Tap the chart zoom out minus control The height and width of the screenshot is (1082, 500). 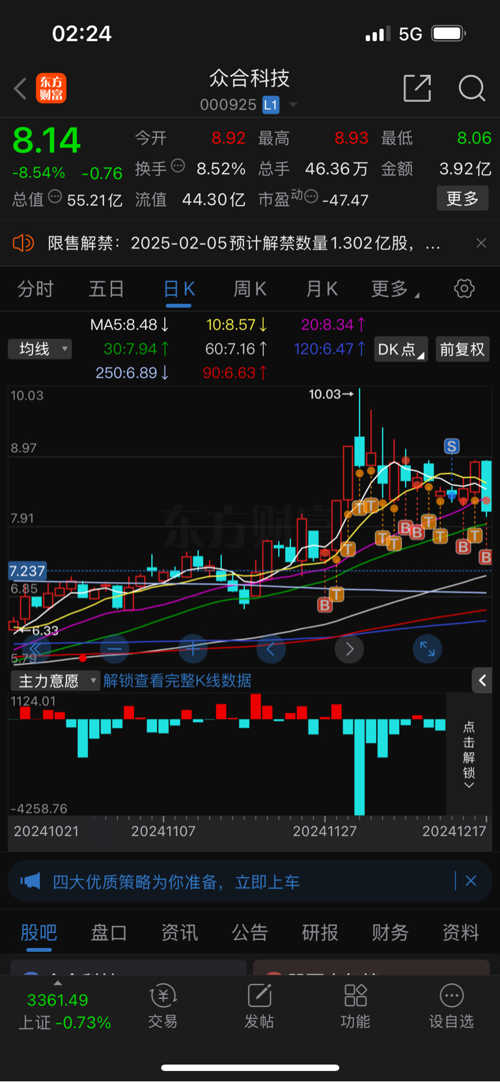pos(114,649)
